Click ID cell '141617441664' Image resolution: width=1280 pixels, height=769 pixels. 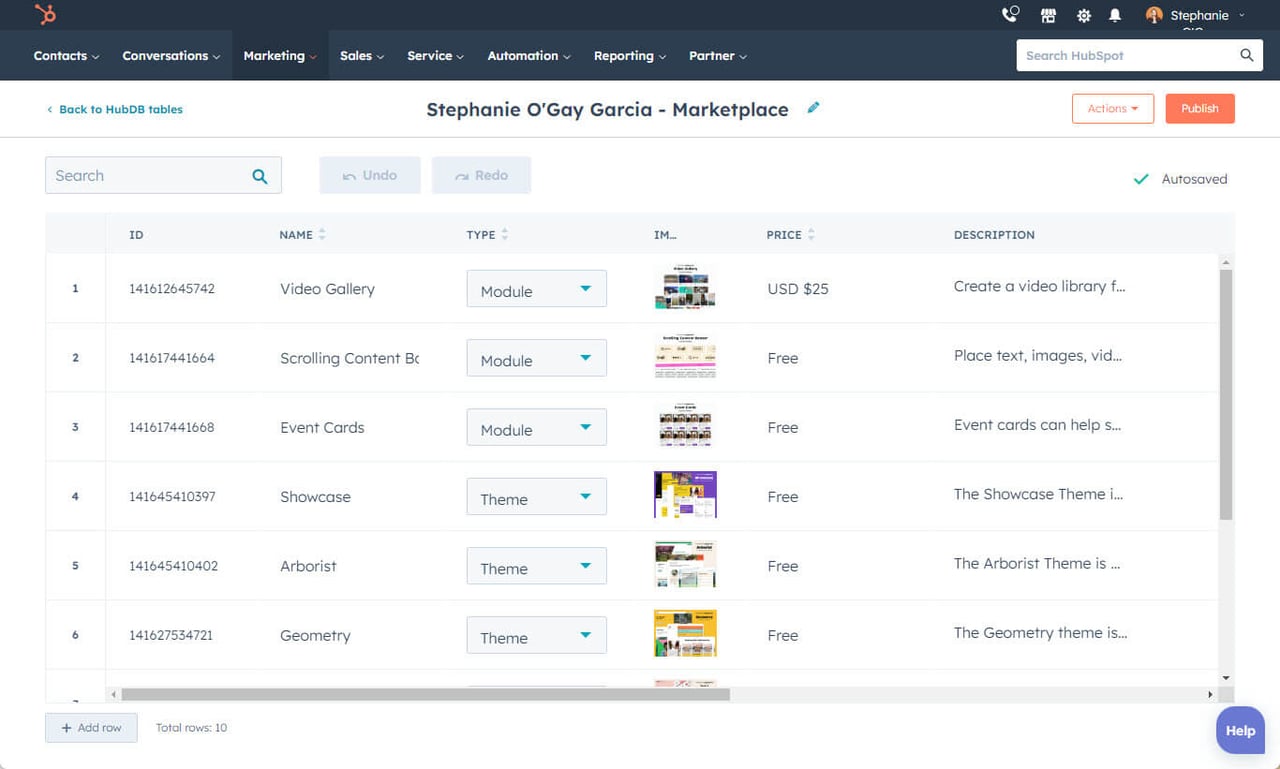point(172,358)
